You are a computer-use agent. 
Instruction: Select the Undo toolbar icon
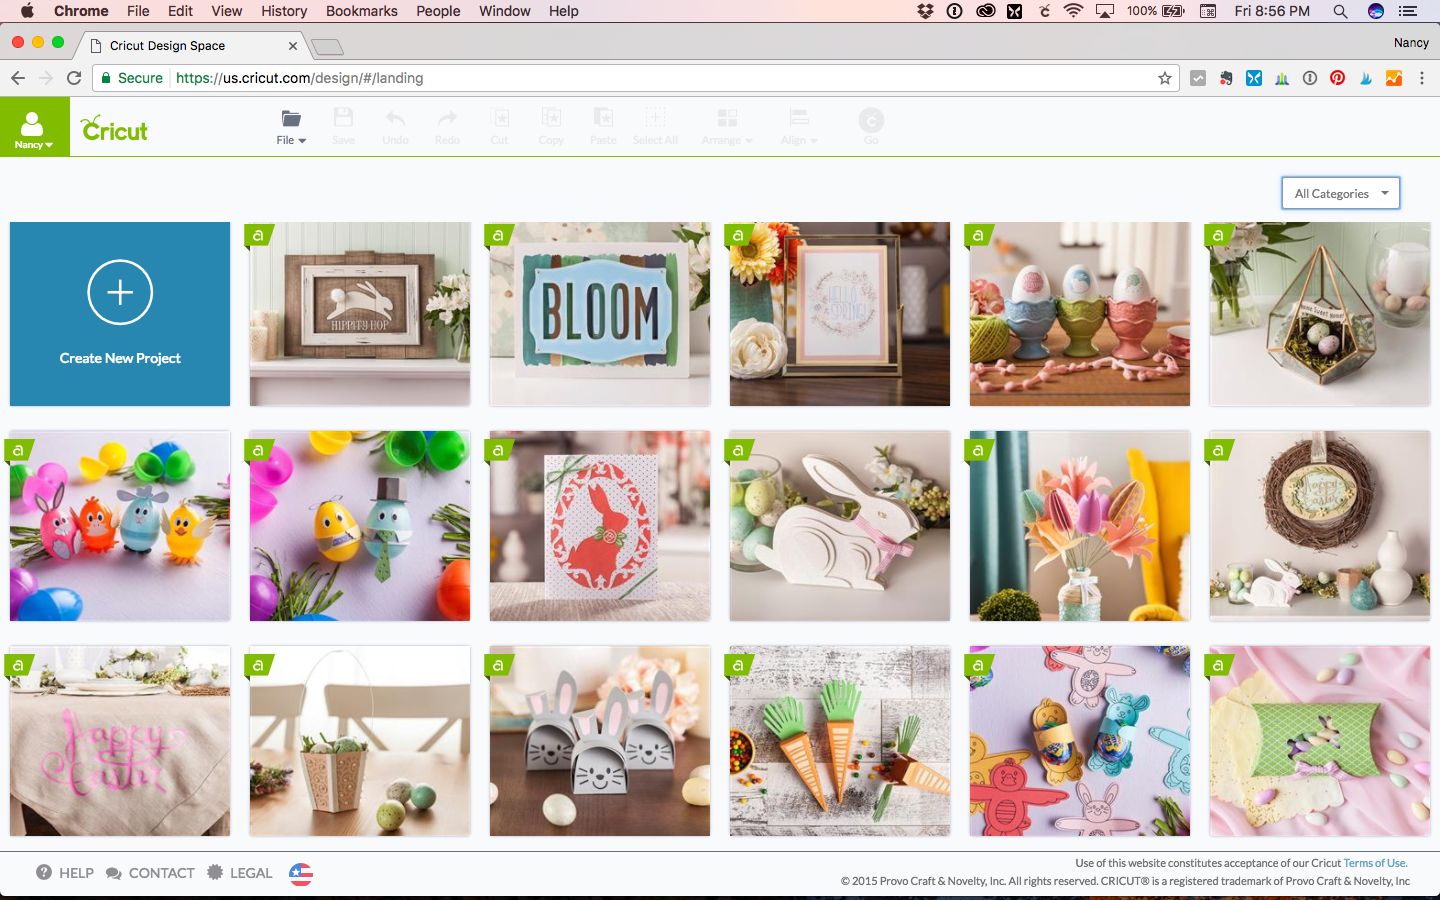click(x=395, y=125)
